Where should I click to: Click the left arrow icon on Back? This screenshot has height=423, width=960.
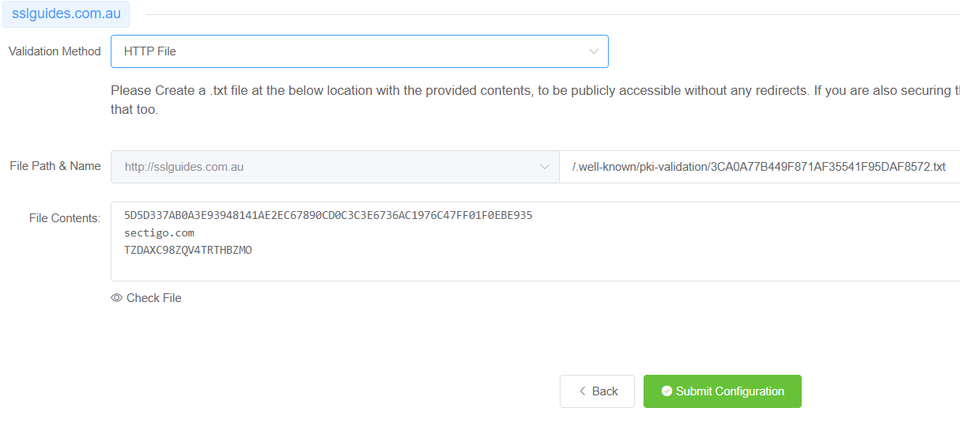click(581, 391)
